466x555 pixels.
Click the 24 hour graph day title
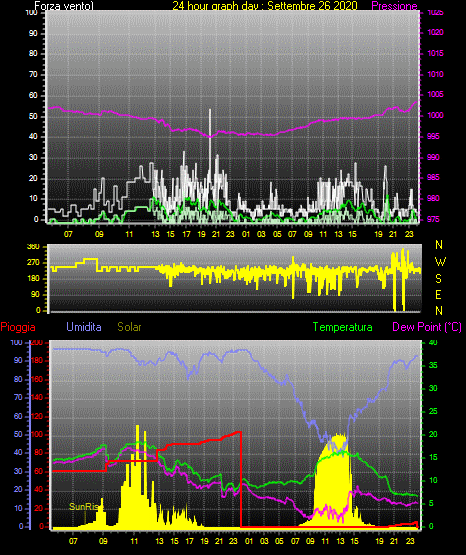click(265, 6)
